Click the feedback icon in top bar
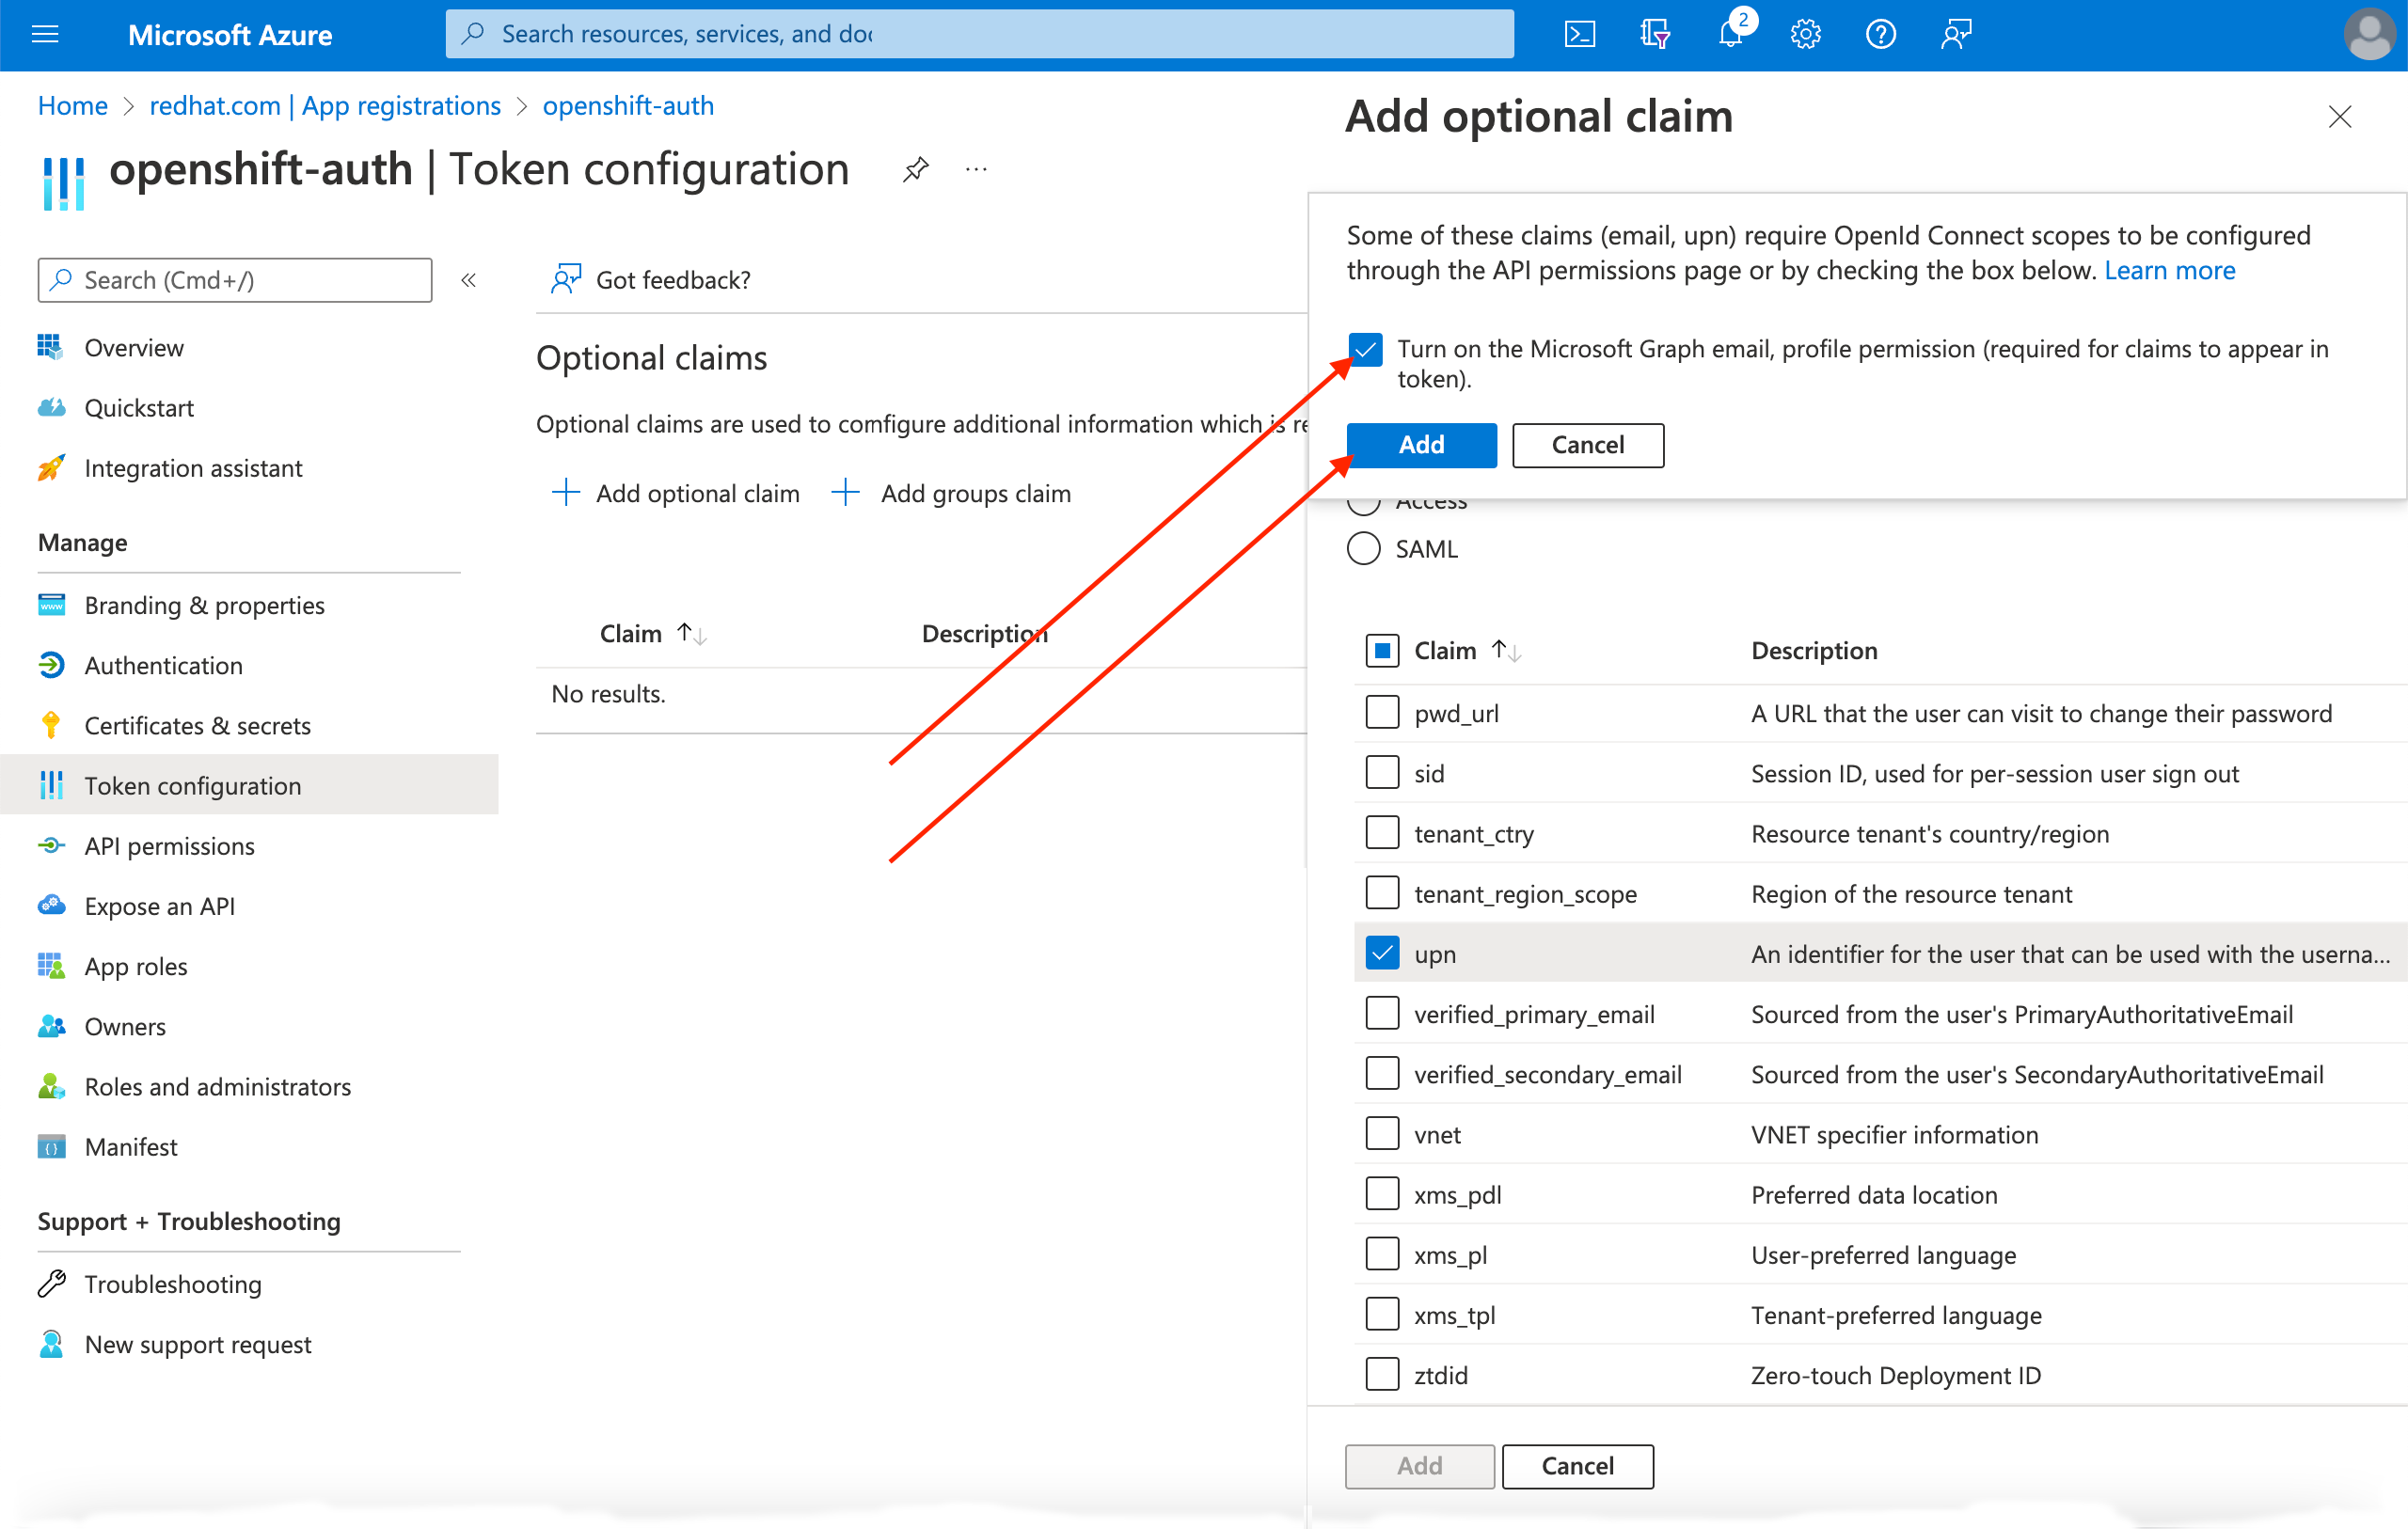Viewport: 2408px width, 1529px height. pos(1956,35)
